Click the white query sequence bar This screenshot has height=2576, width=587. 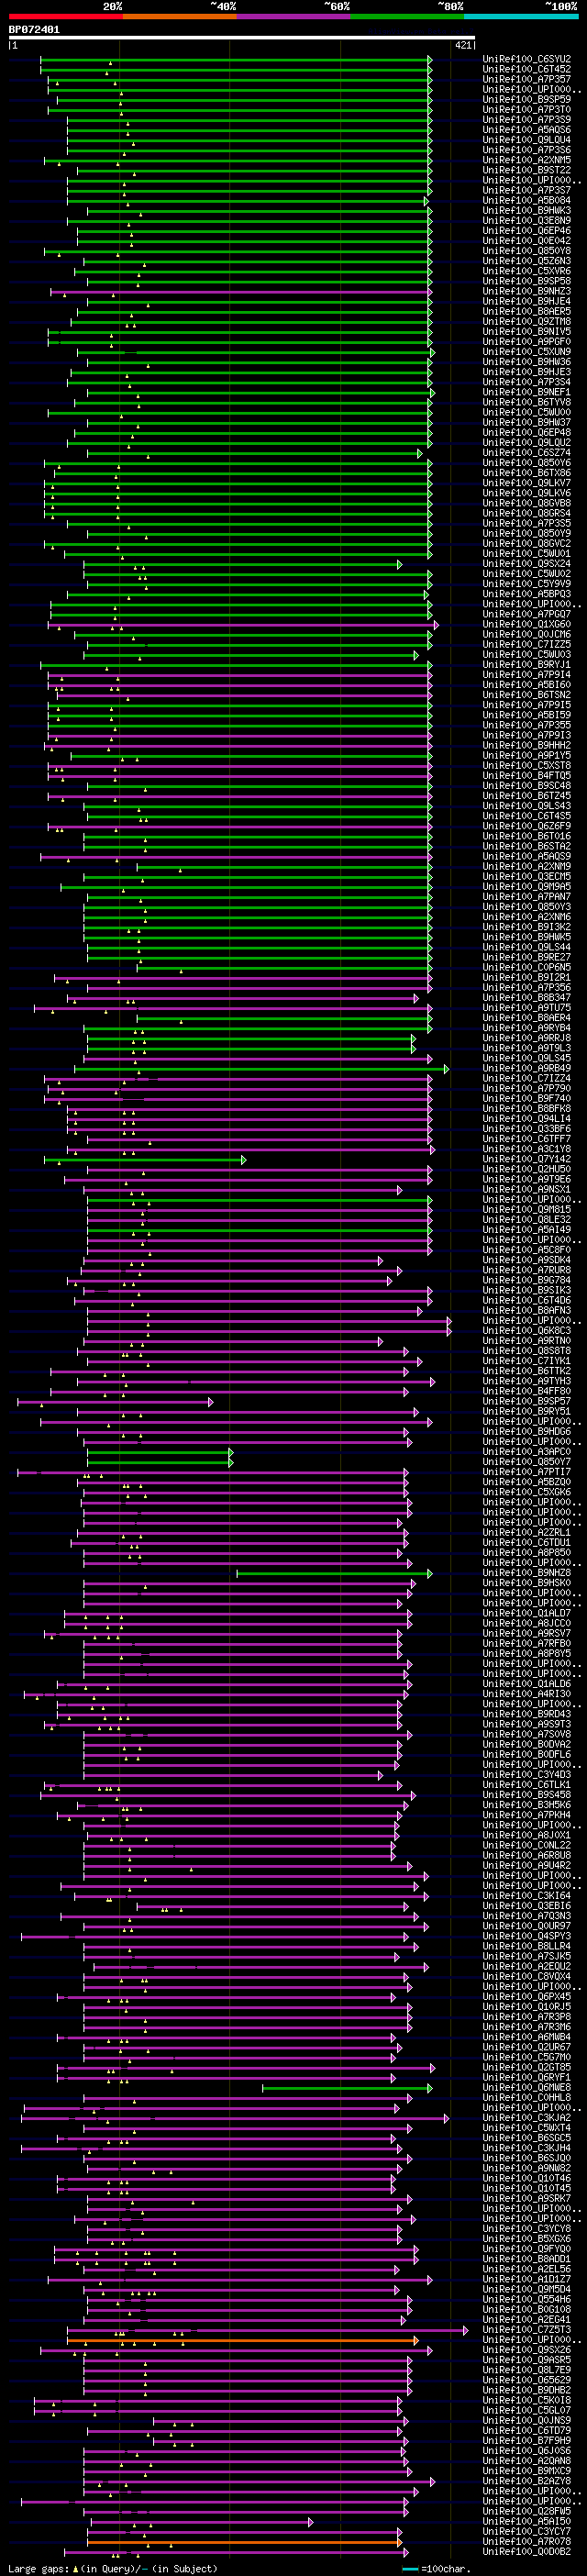pos(242,38)
